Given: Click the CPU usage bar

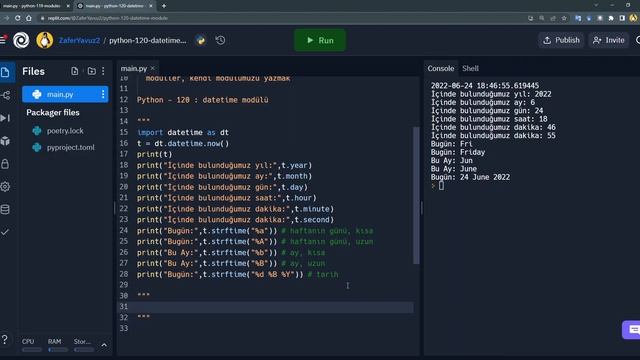Looking at the screenshot, I should tap(32, 350).
